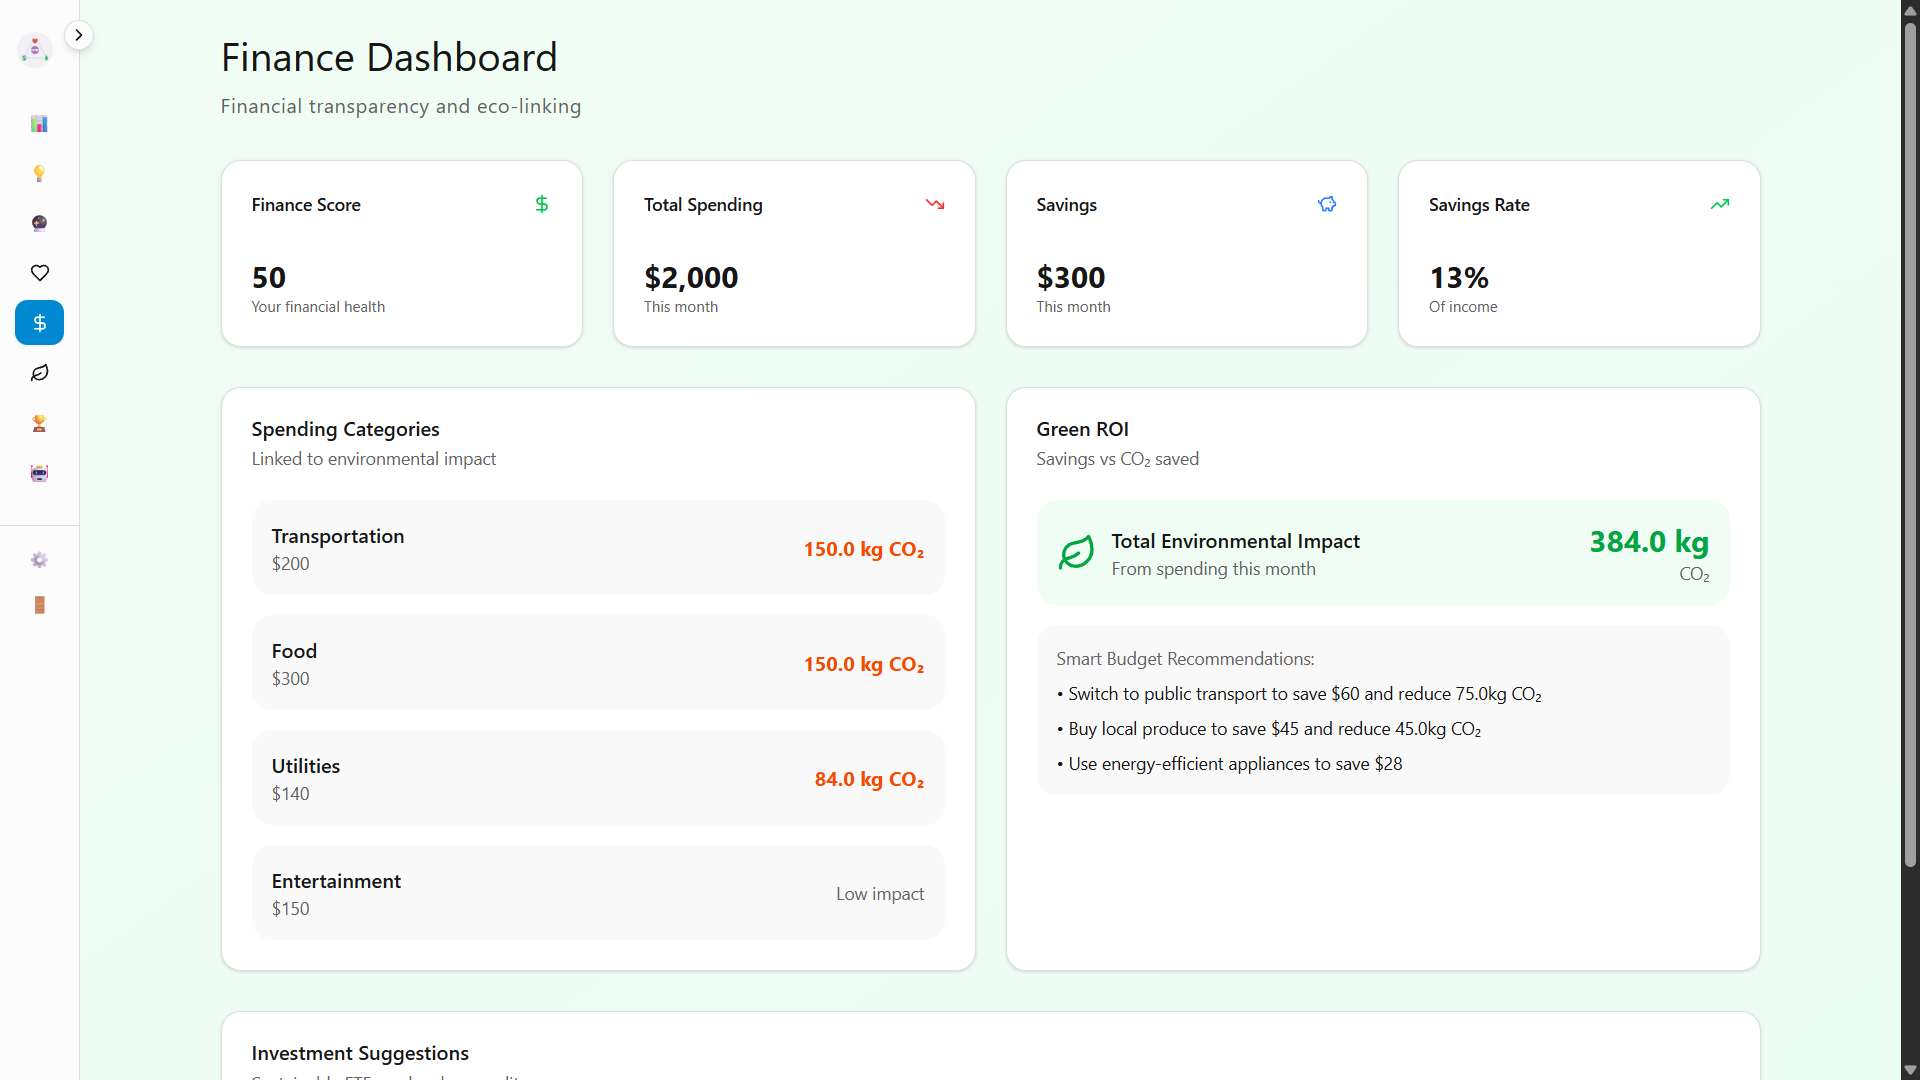Viewport: 1920px width, 1080px height.
Task: Open the robot assistant icon
Action: tap(39, 473)
